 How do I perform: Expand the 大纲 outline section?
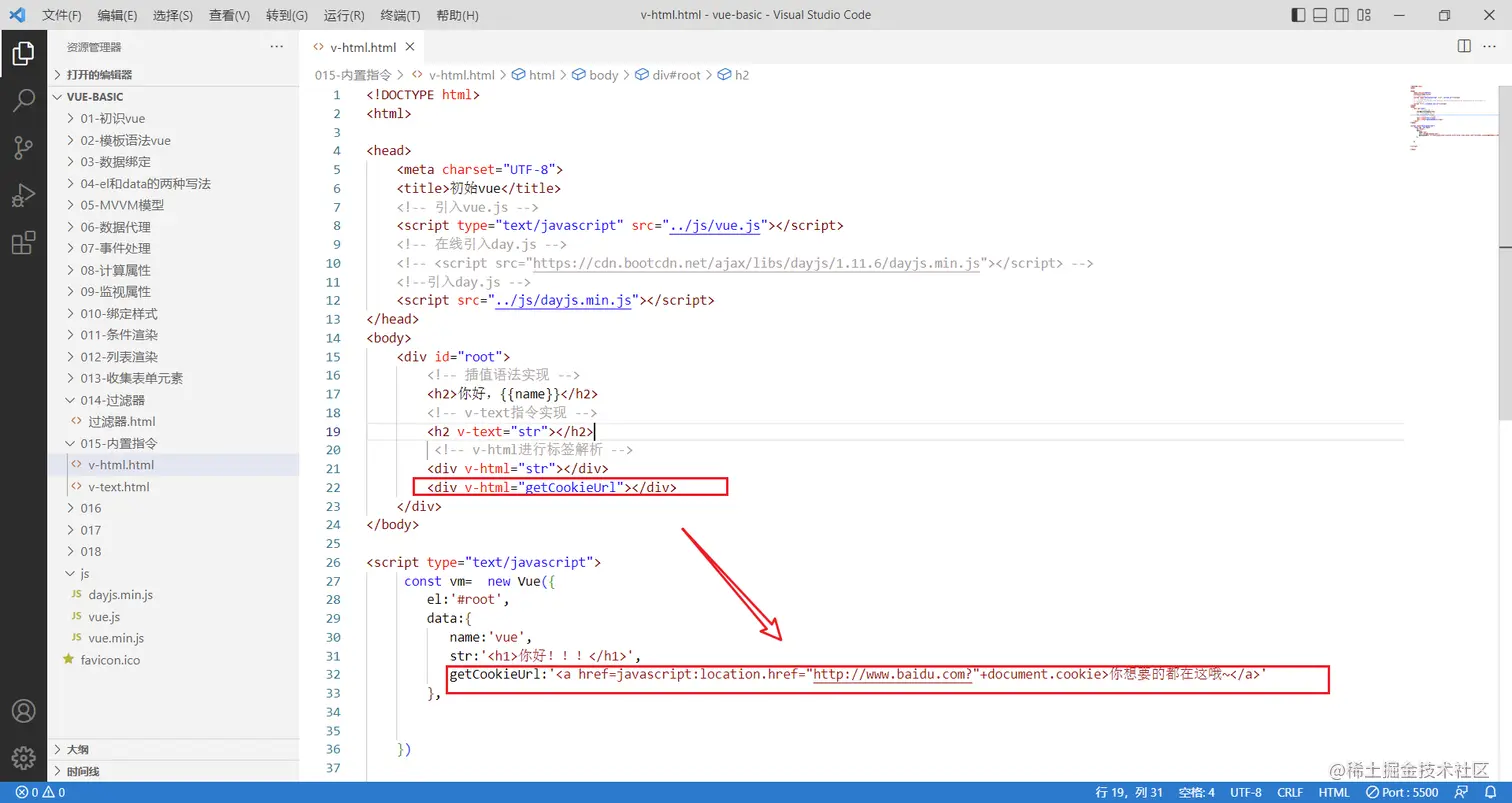pos(174,749)
